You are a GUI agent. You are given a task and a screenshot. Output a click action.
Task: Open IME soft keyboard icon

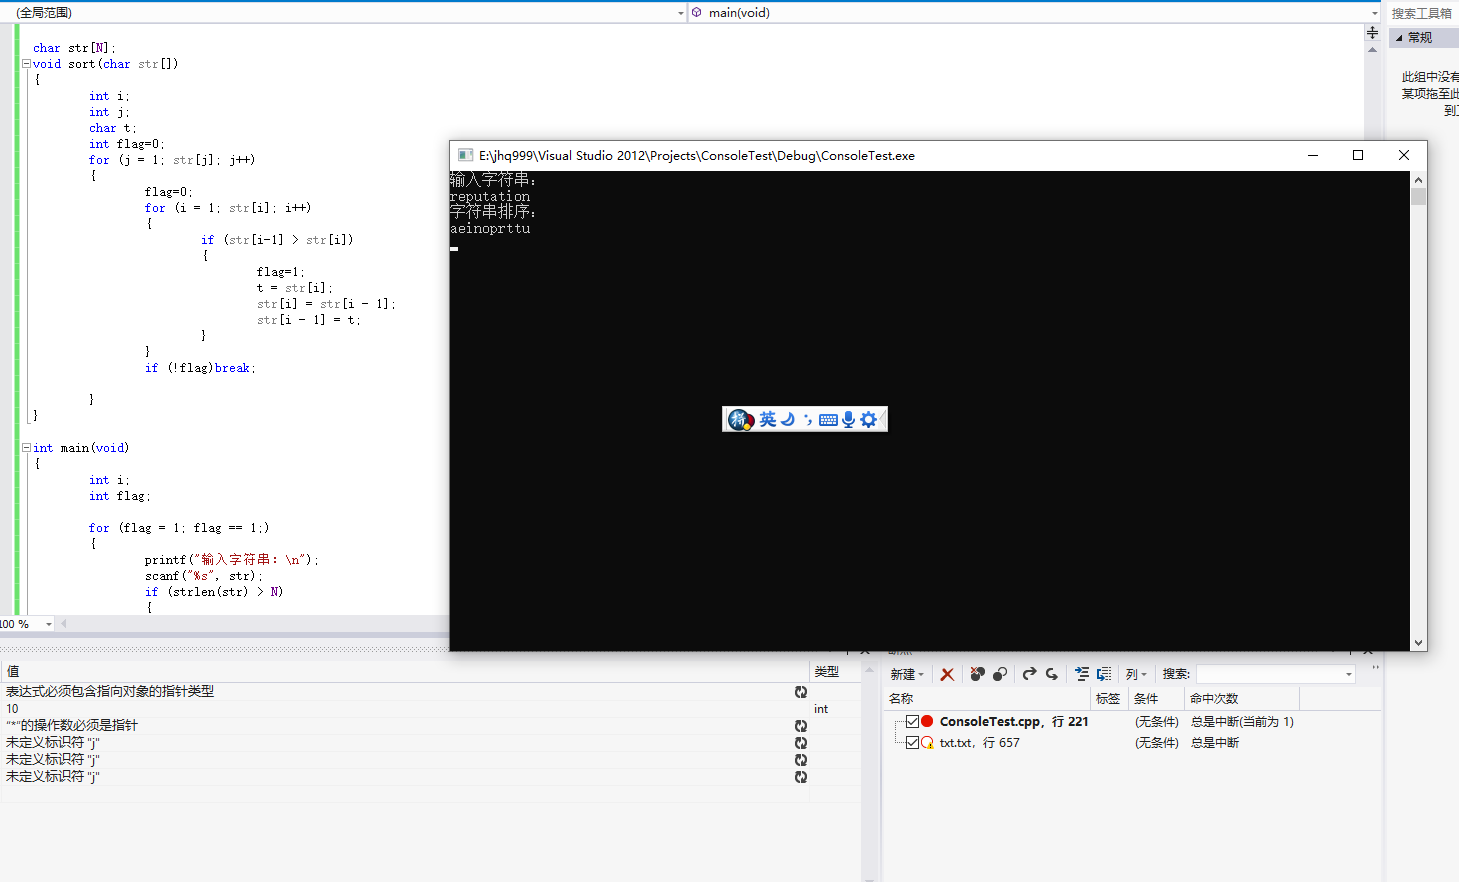click(828, 420)
